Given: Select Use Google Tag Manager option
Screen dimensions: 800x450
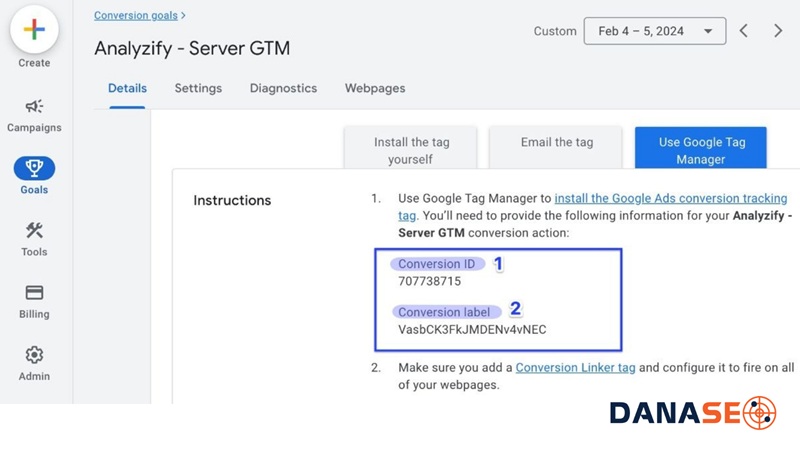Looking at the screenshot, I should (x=701, y=148).
